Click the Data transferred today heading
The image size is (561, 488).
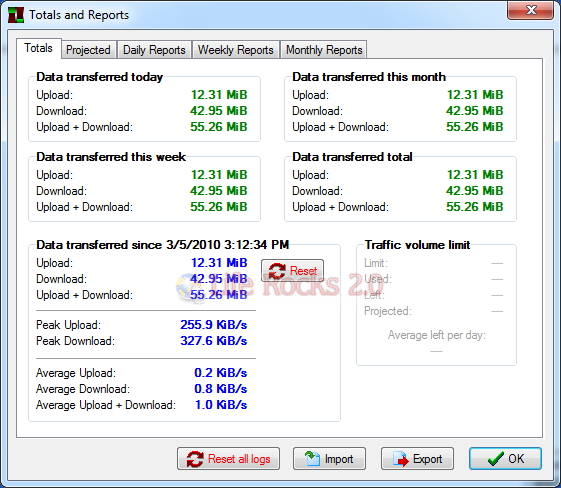[99, 77]
